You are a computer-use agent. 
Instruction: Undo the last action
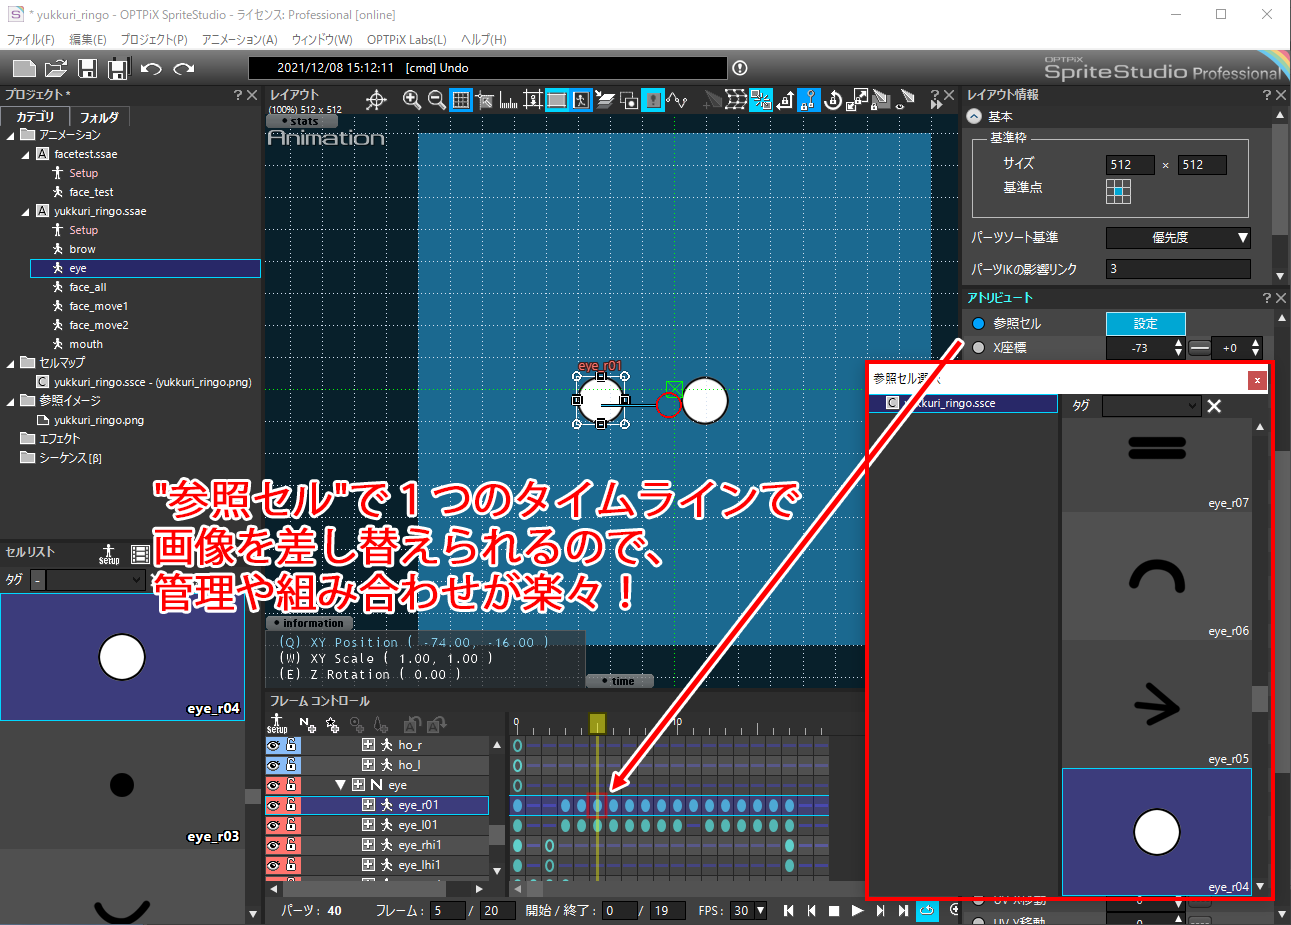(151, 68)
